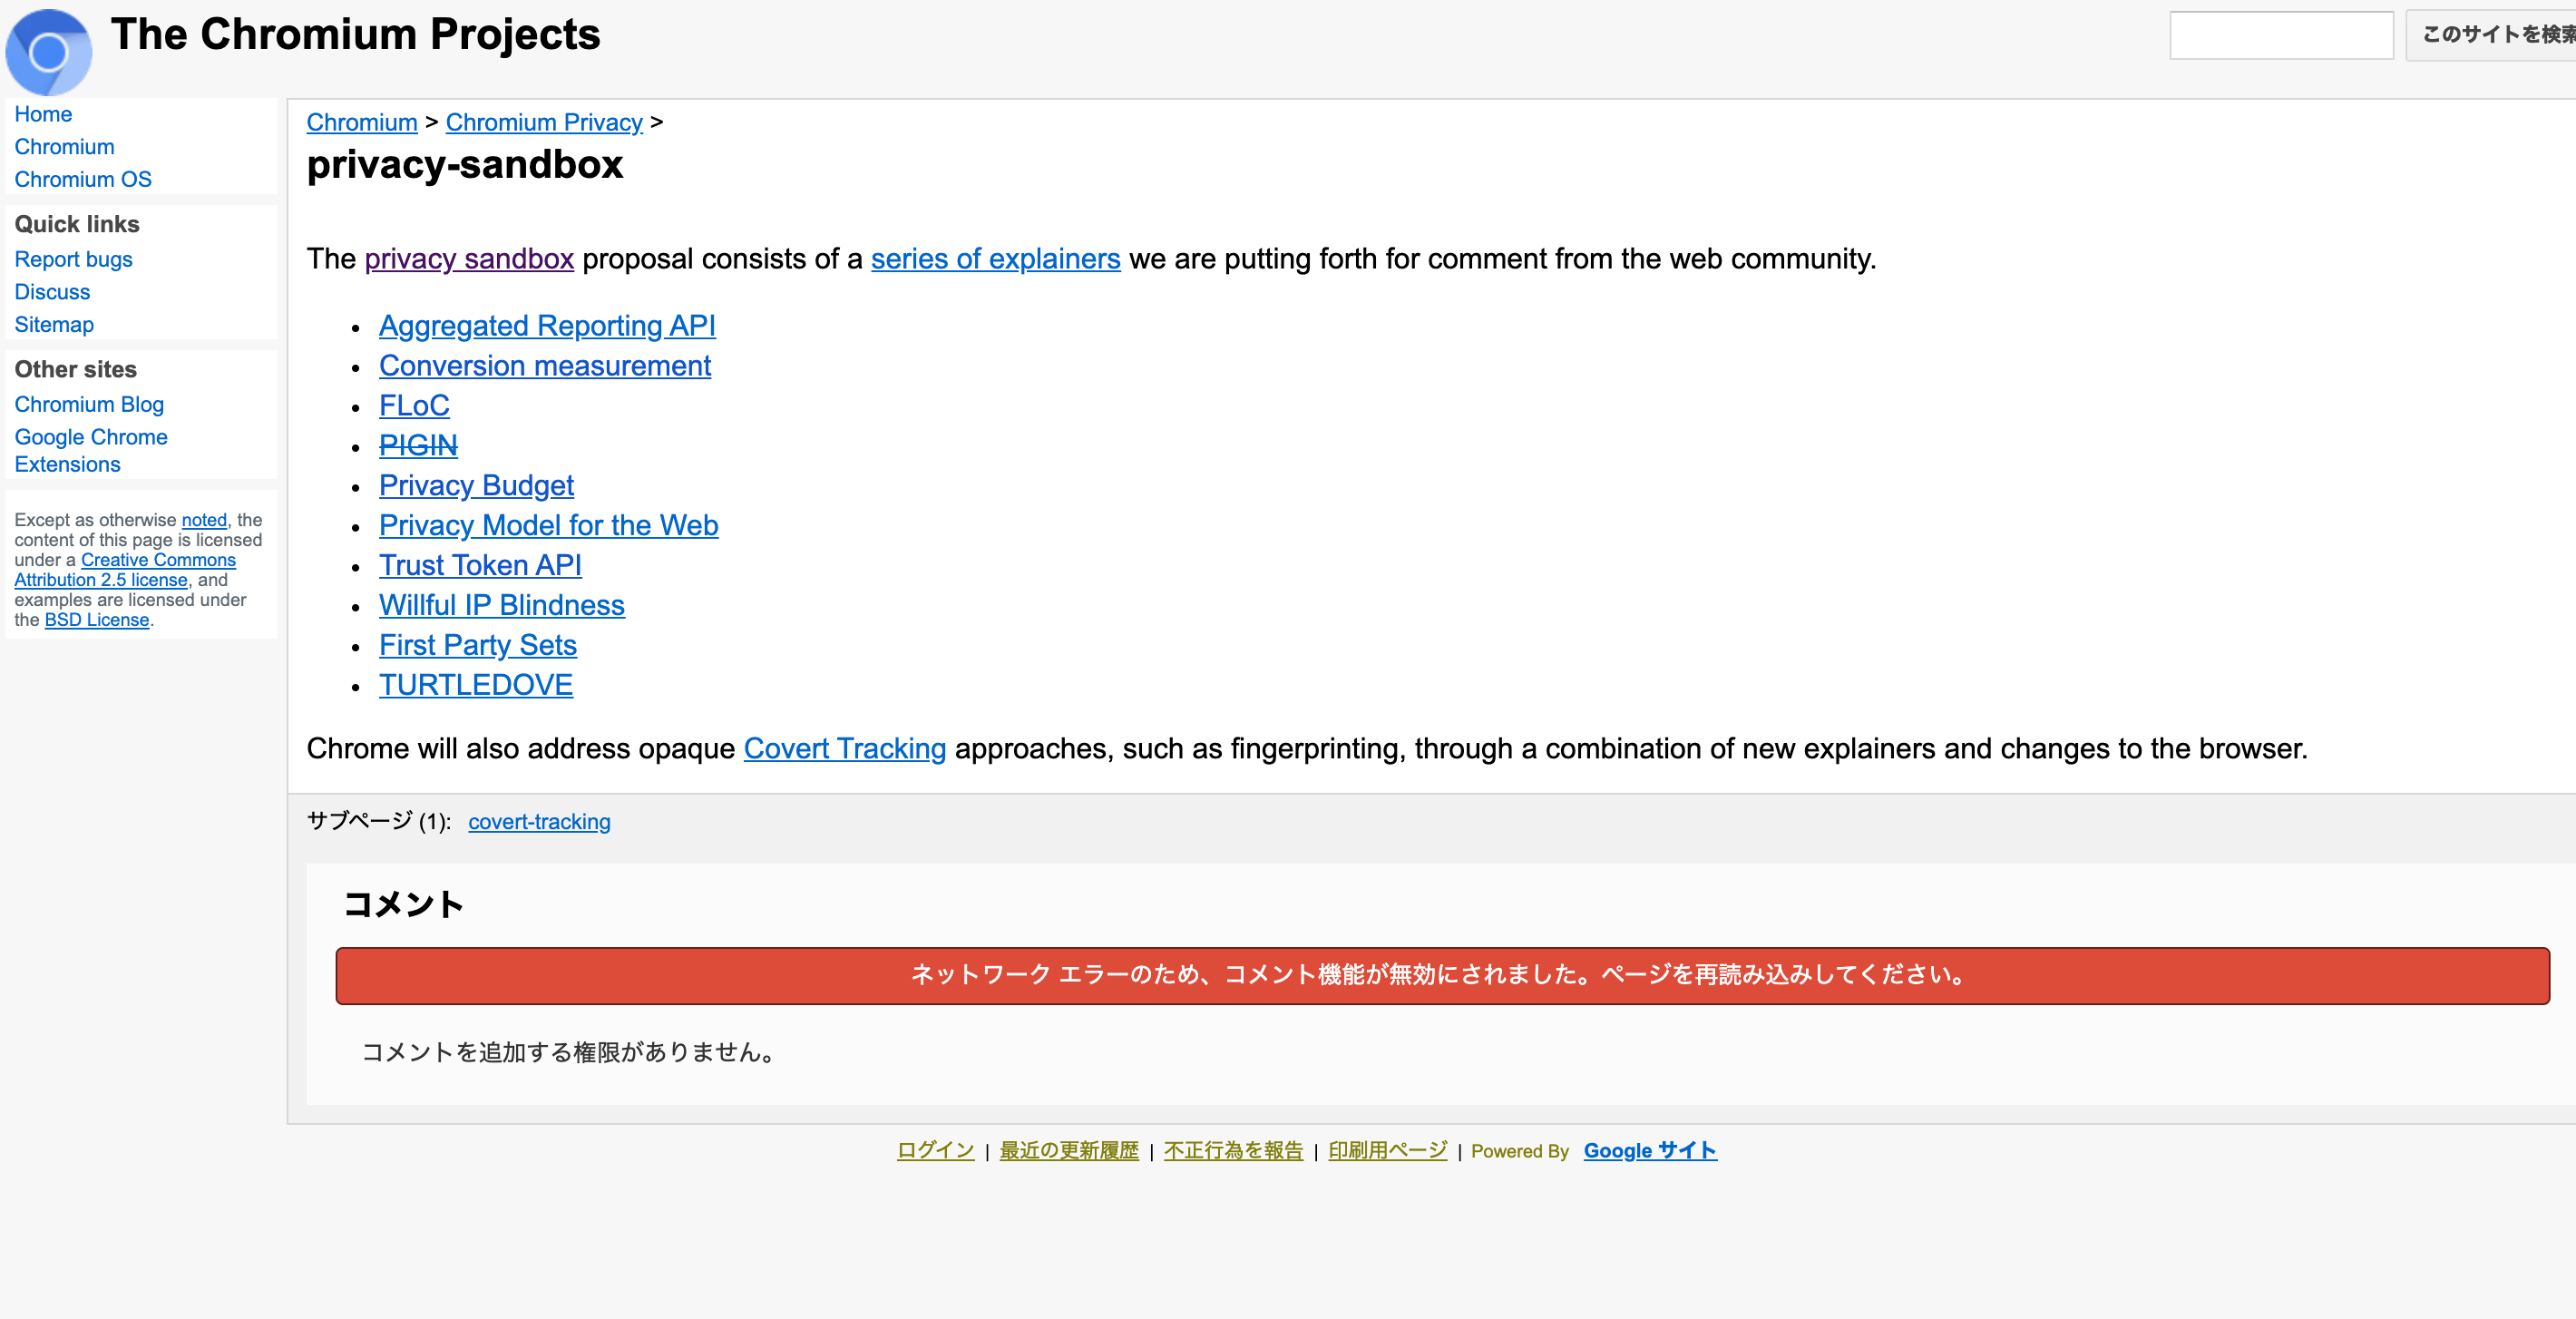The image size is (2576, 1319).
Task: Click the struck-through PIGIN link
Action: pos(418,445)
